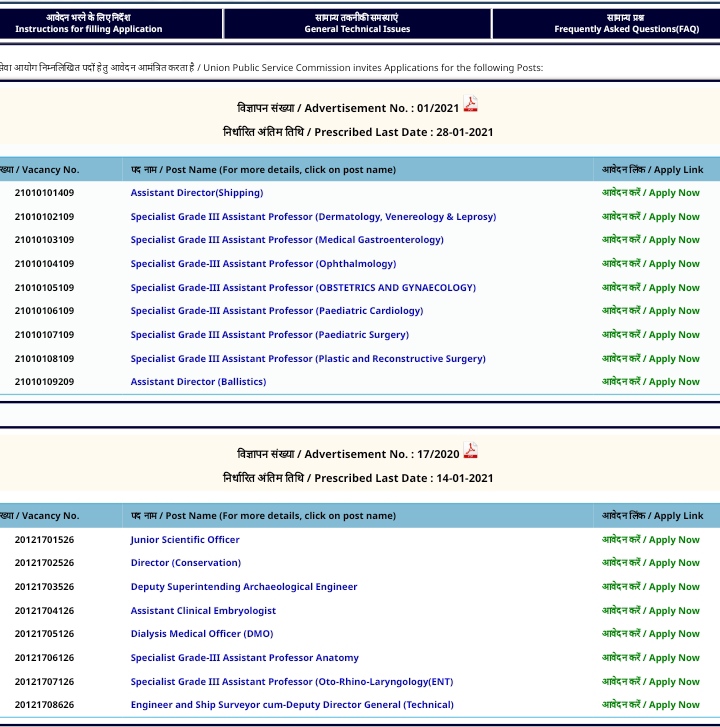Apply Now for vacancy 21010108109
The image size is (720, 727).
click(x=651, y=359)
